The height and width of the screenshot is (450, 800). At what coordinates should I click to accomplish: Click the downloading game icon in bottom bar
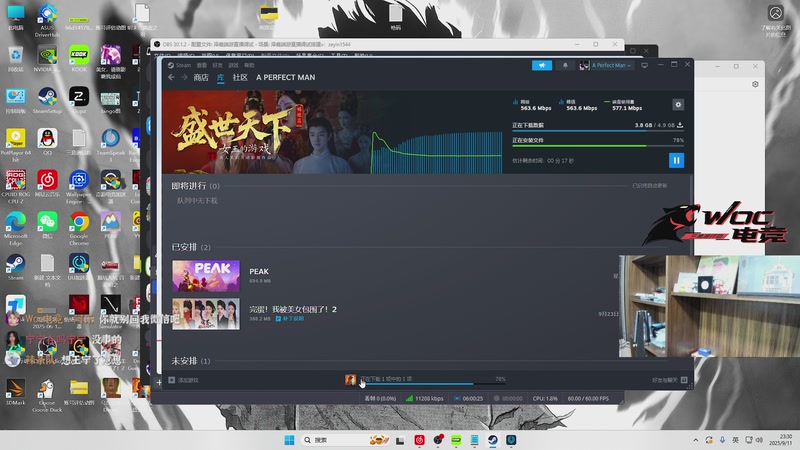tap(350, 380)
